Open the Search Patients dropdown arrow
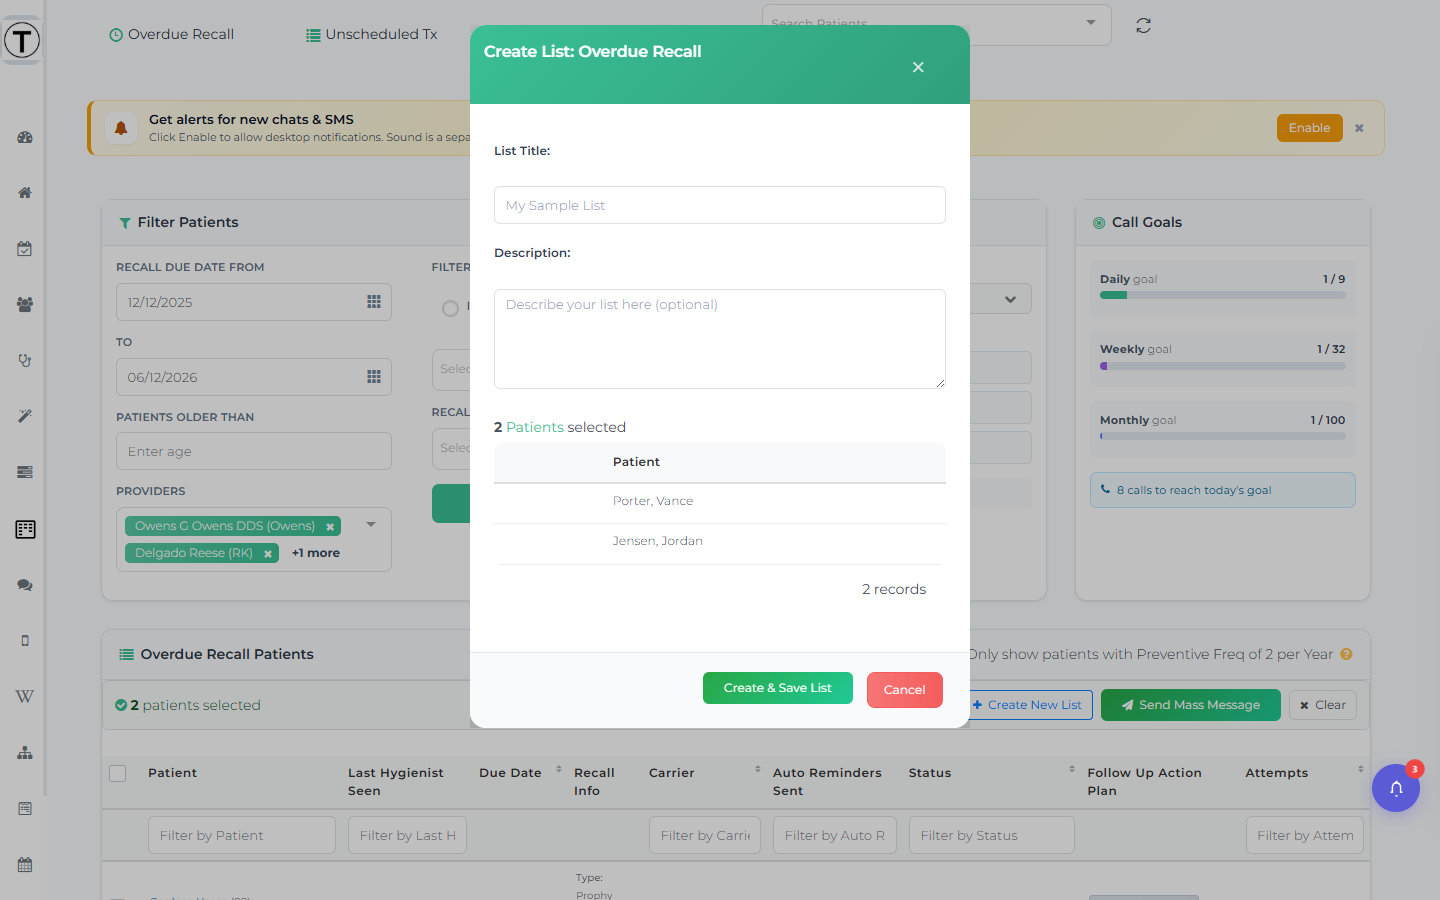The width and height of the screenshot is (1440, 900). coord(1091,22)
